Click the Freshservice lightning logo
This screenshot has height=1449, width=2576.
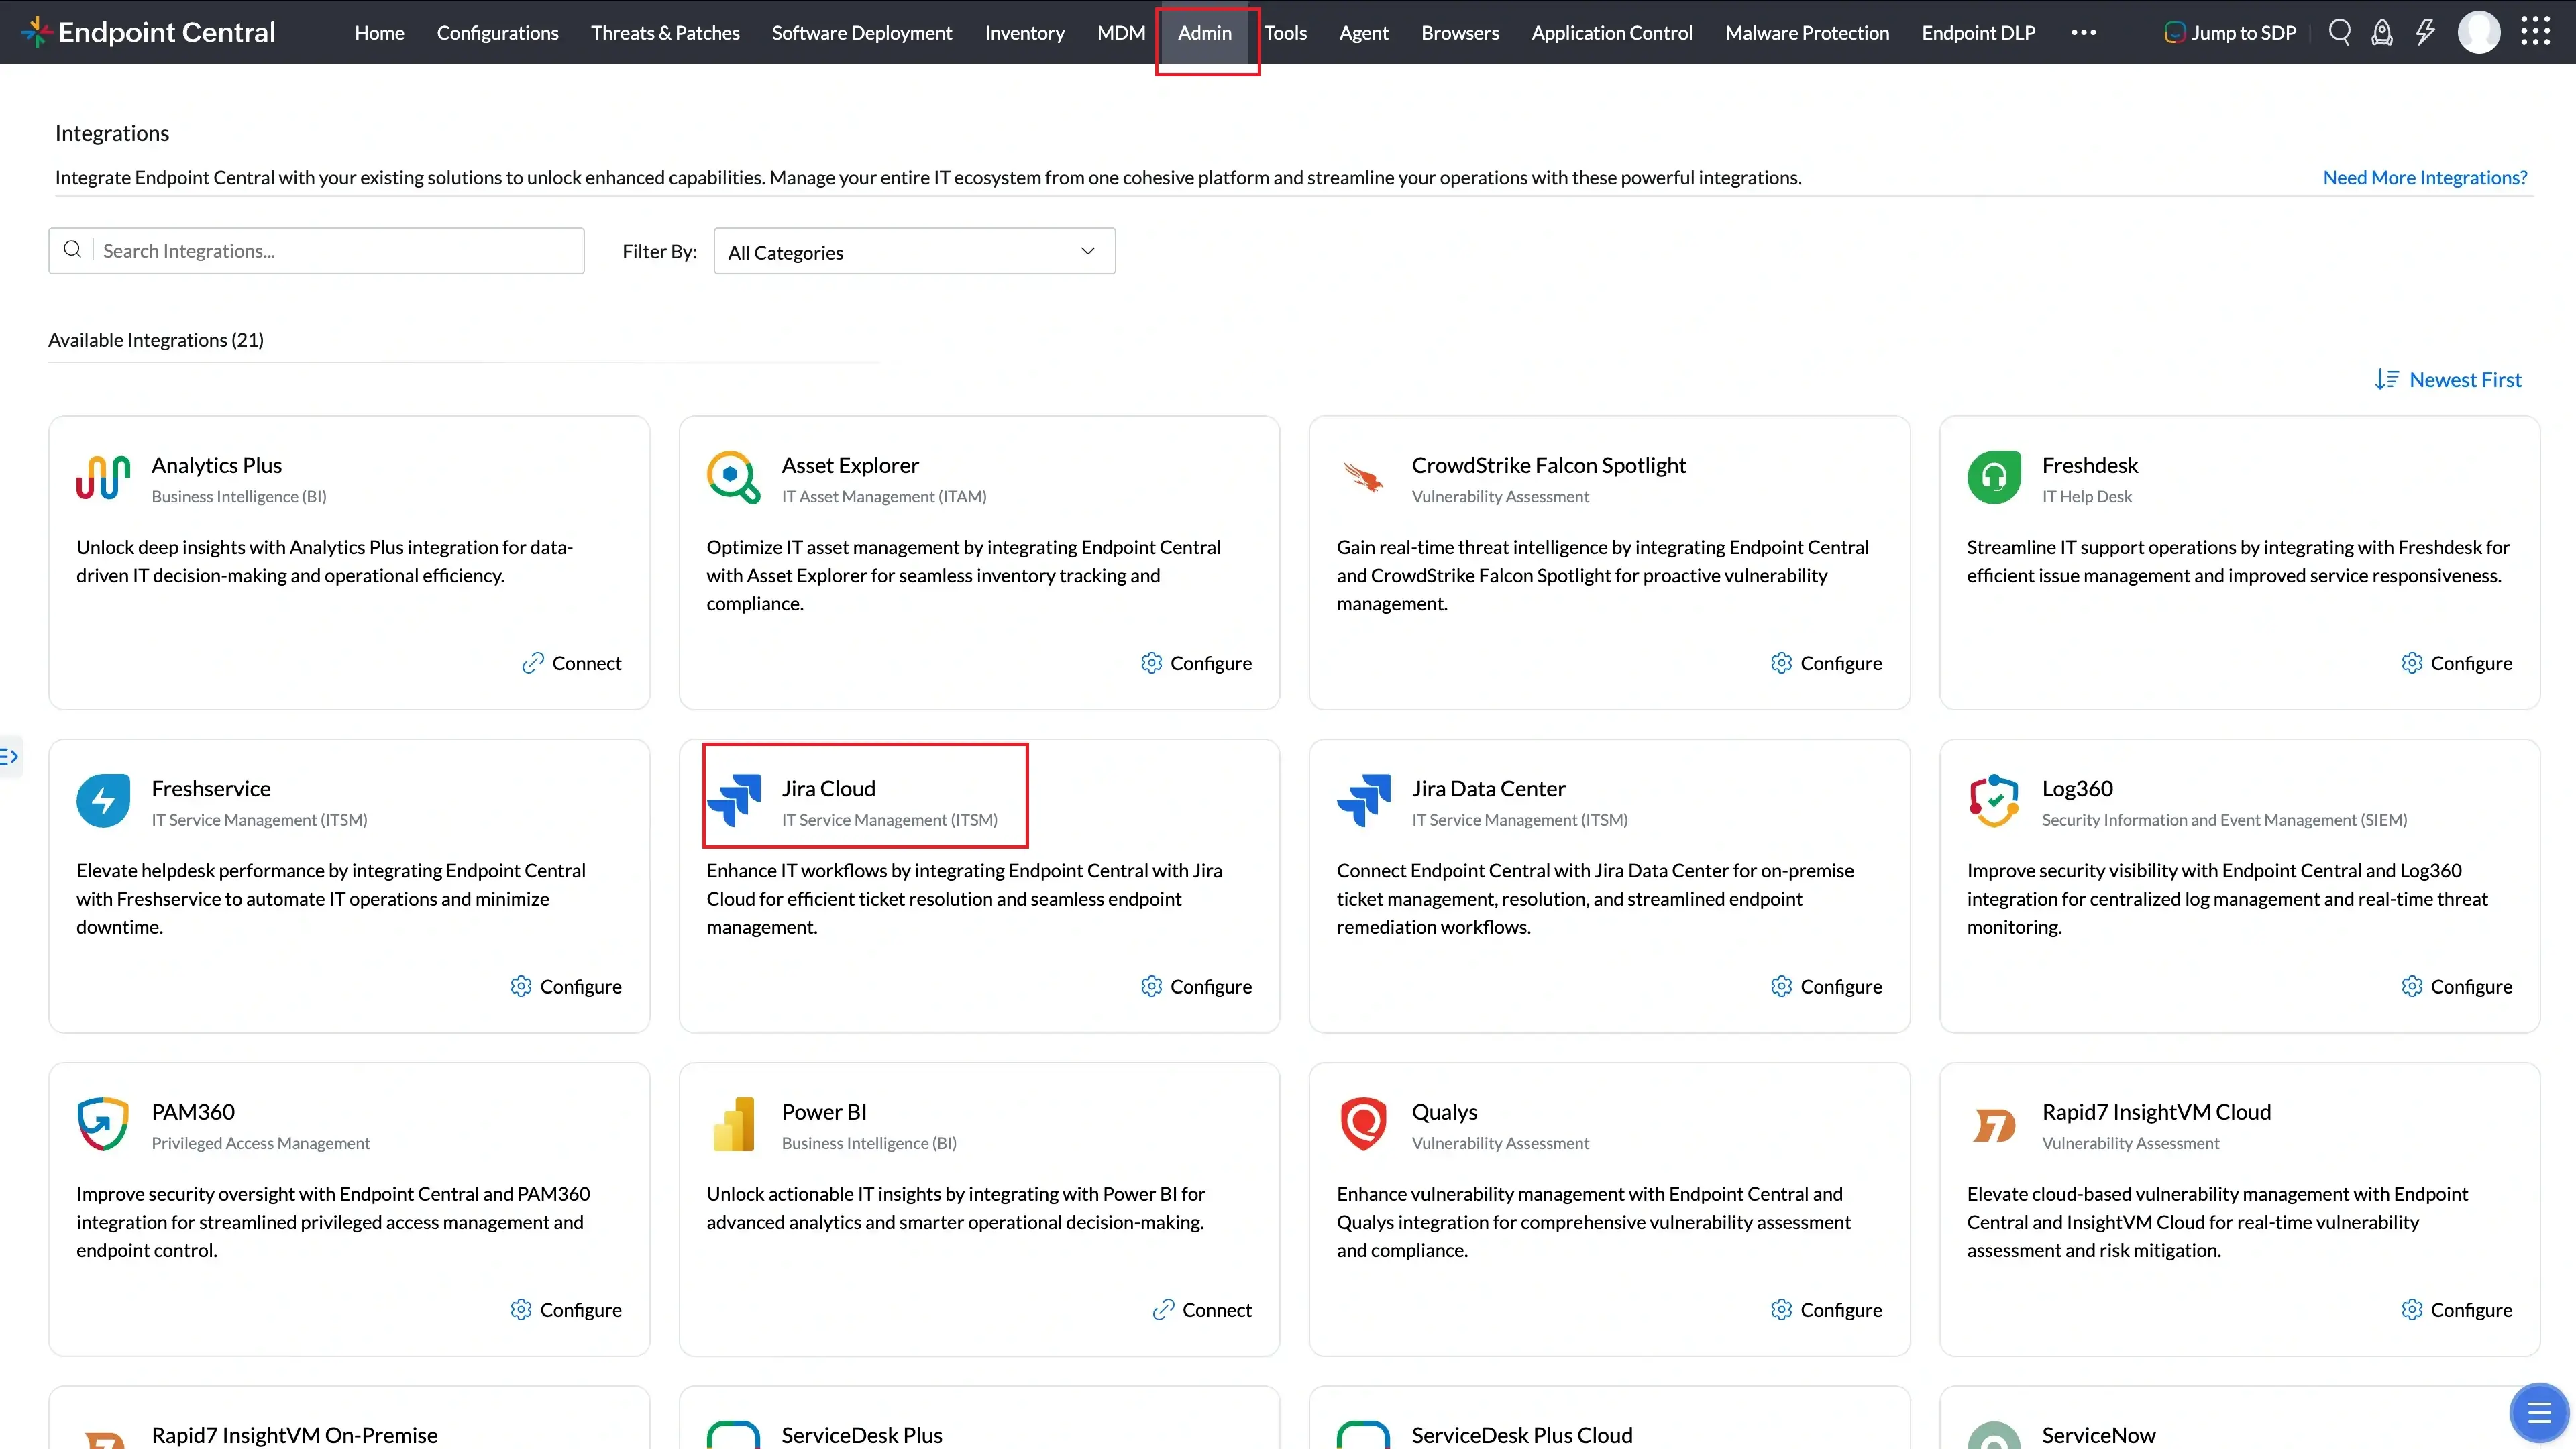click(x=103, y=801)
